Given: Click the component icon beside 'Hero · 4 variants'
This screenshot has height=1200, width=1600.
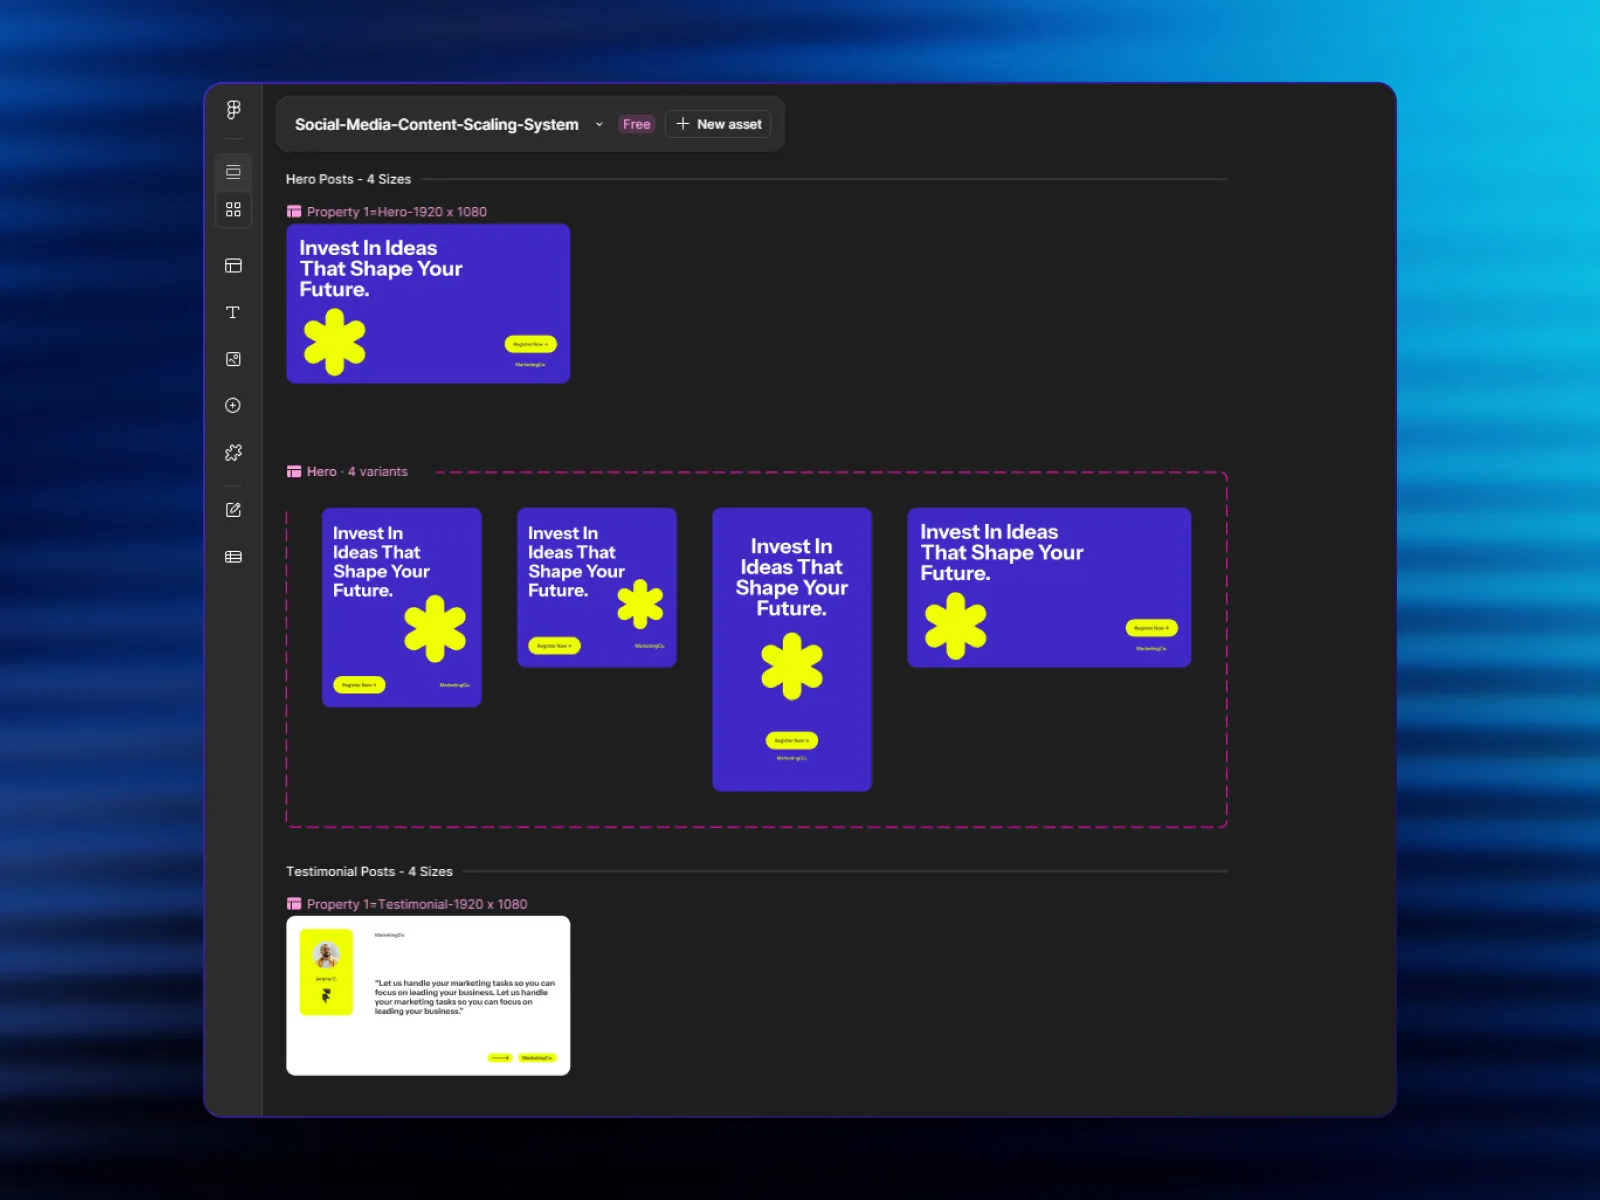Looking at the screenshot, I should click(x=294, y=472).
